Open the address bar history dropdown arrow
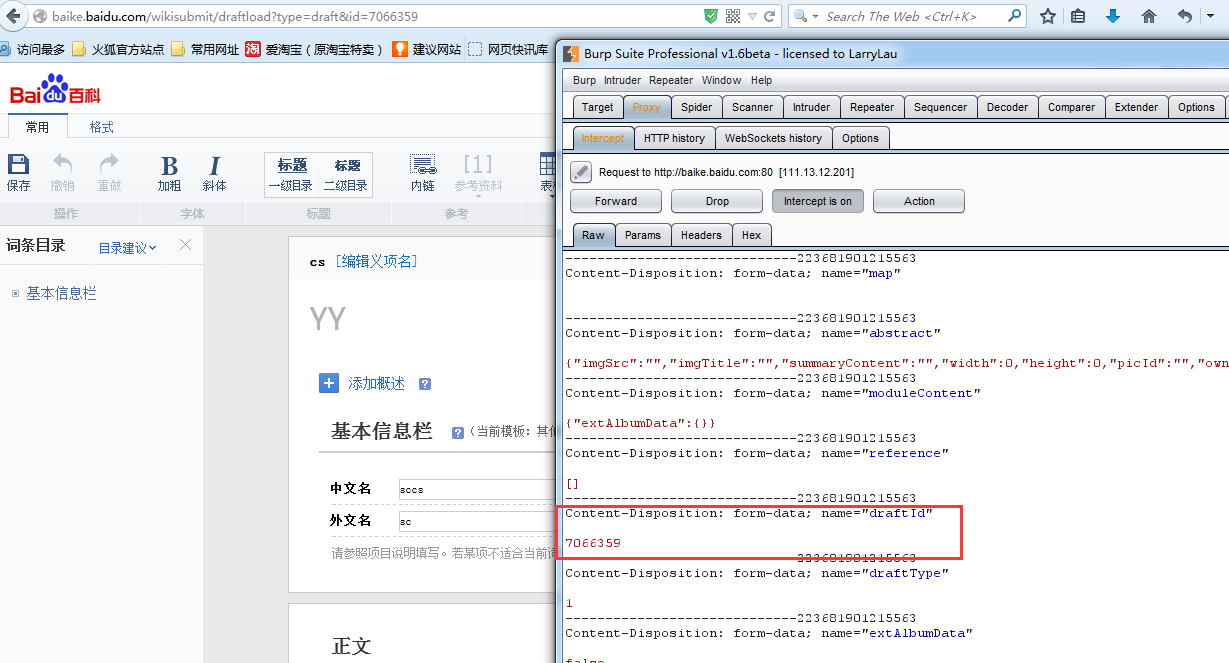 point(752,16)
